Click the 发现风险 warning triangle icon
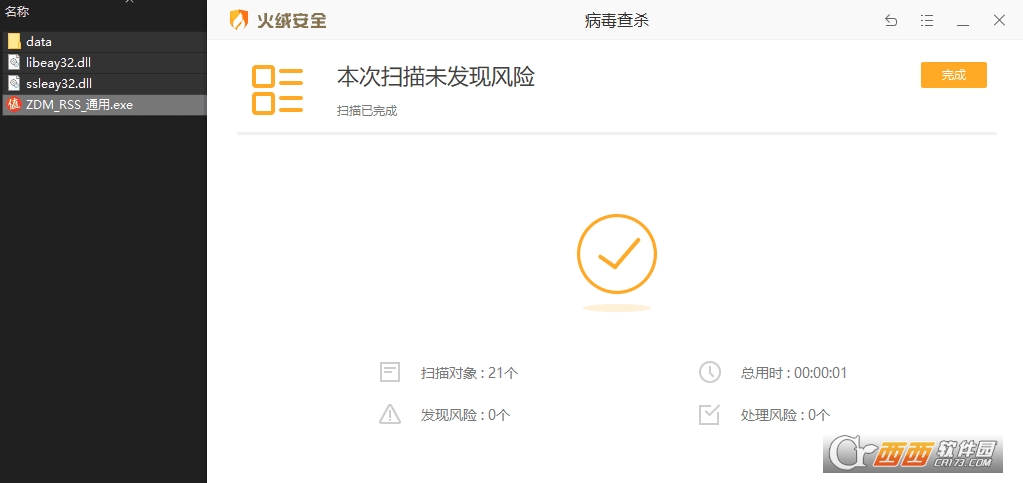The image size is (1023, 483). click(389, 414)
